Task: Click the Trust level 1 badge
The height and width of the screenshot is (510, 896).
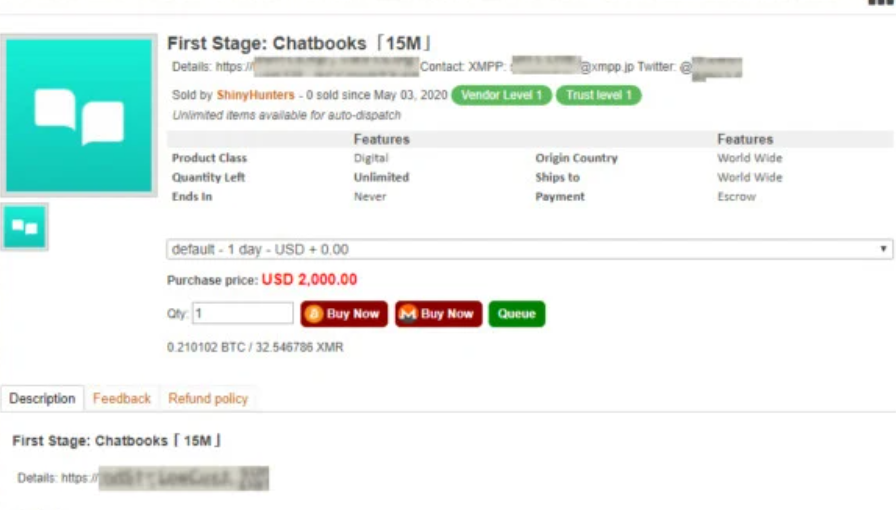Action: coord(598,96)
